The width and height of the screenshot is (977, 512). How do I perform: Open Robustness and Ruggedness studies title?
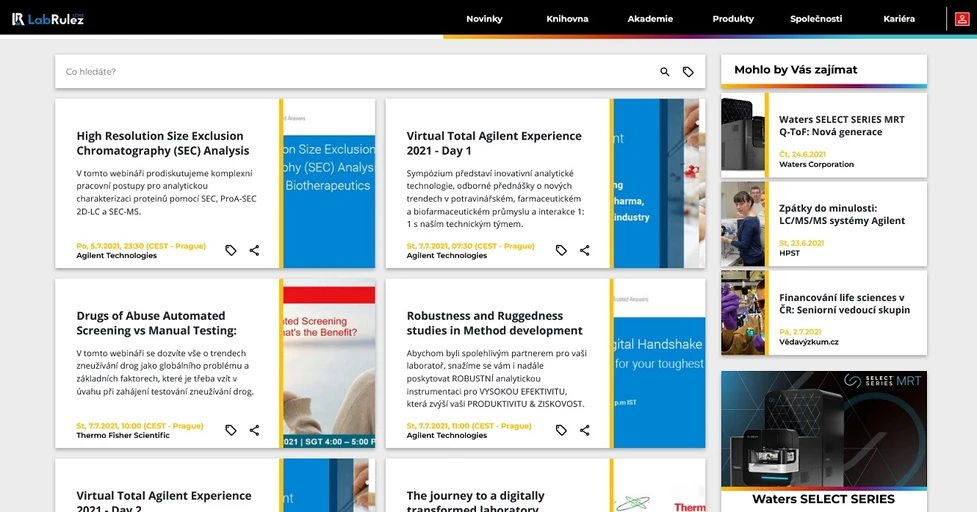[494, 323]
